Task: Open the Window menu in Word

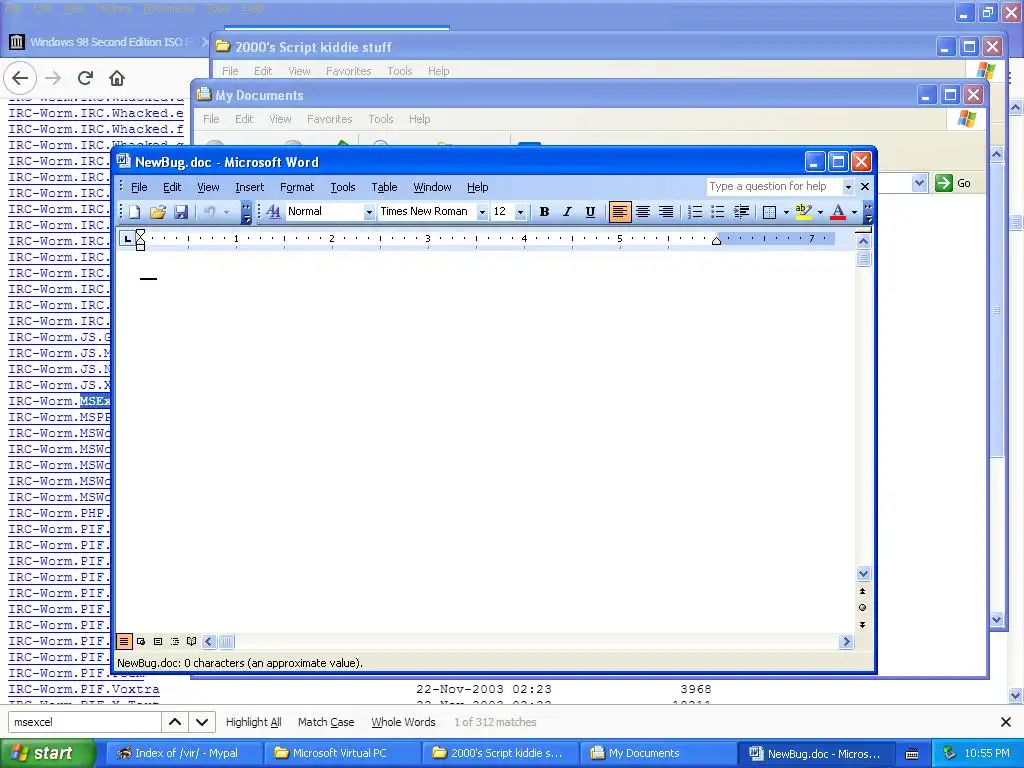Action: [432, 187]
